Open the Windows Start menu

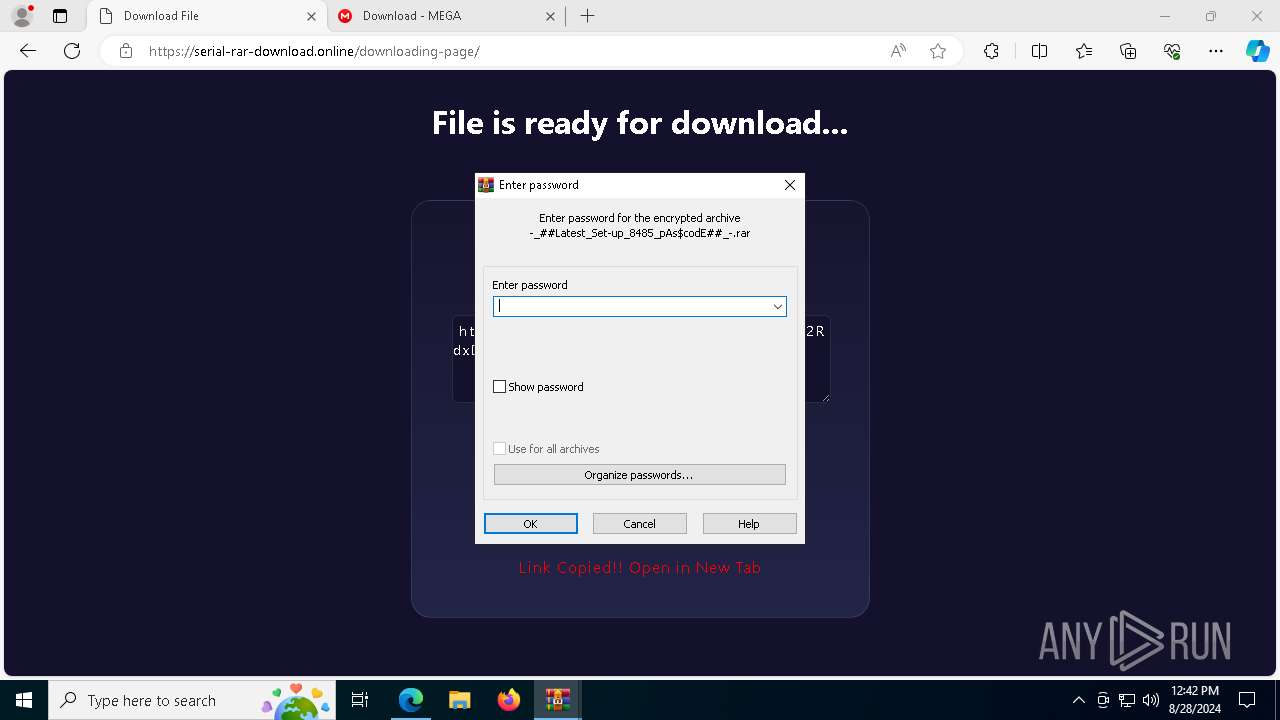click(x=24, y=700)
